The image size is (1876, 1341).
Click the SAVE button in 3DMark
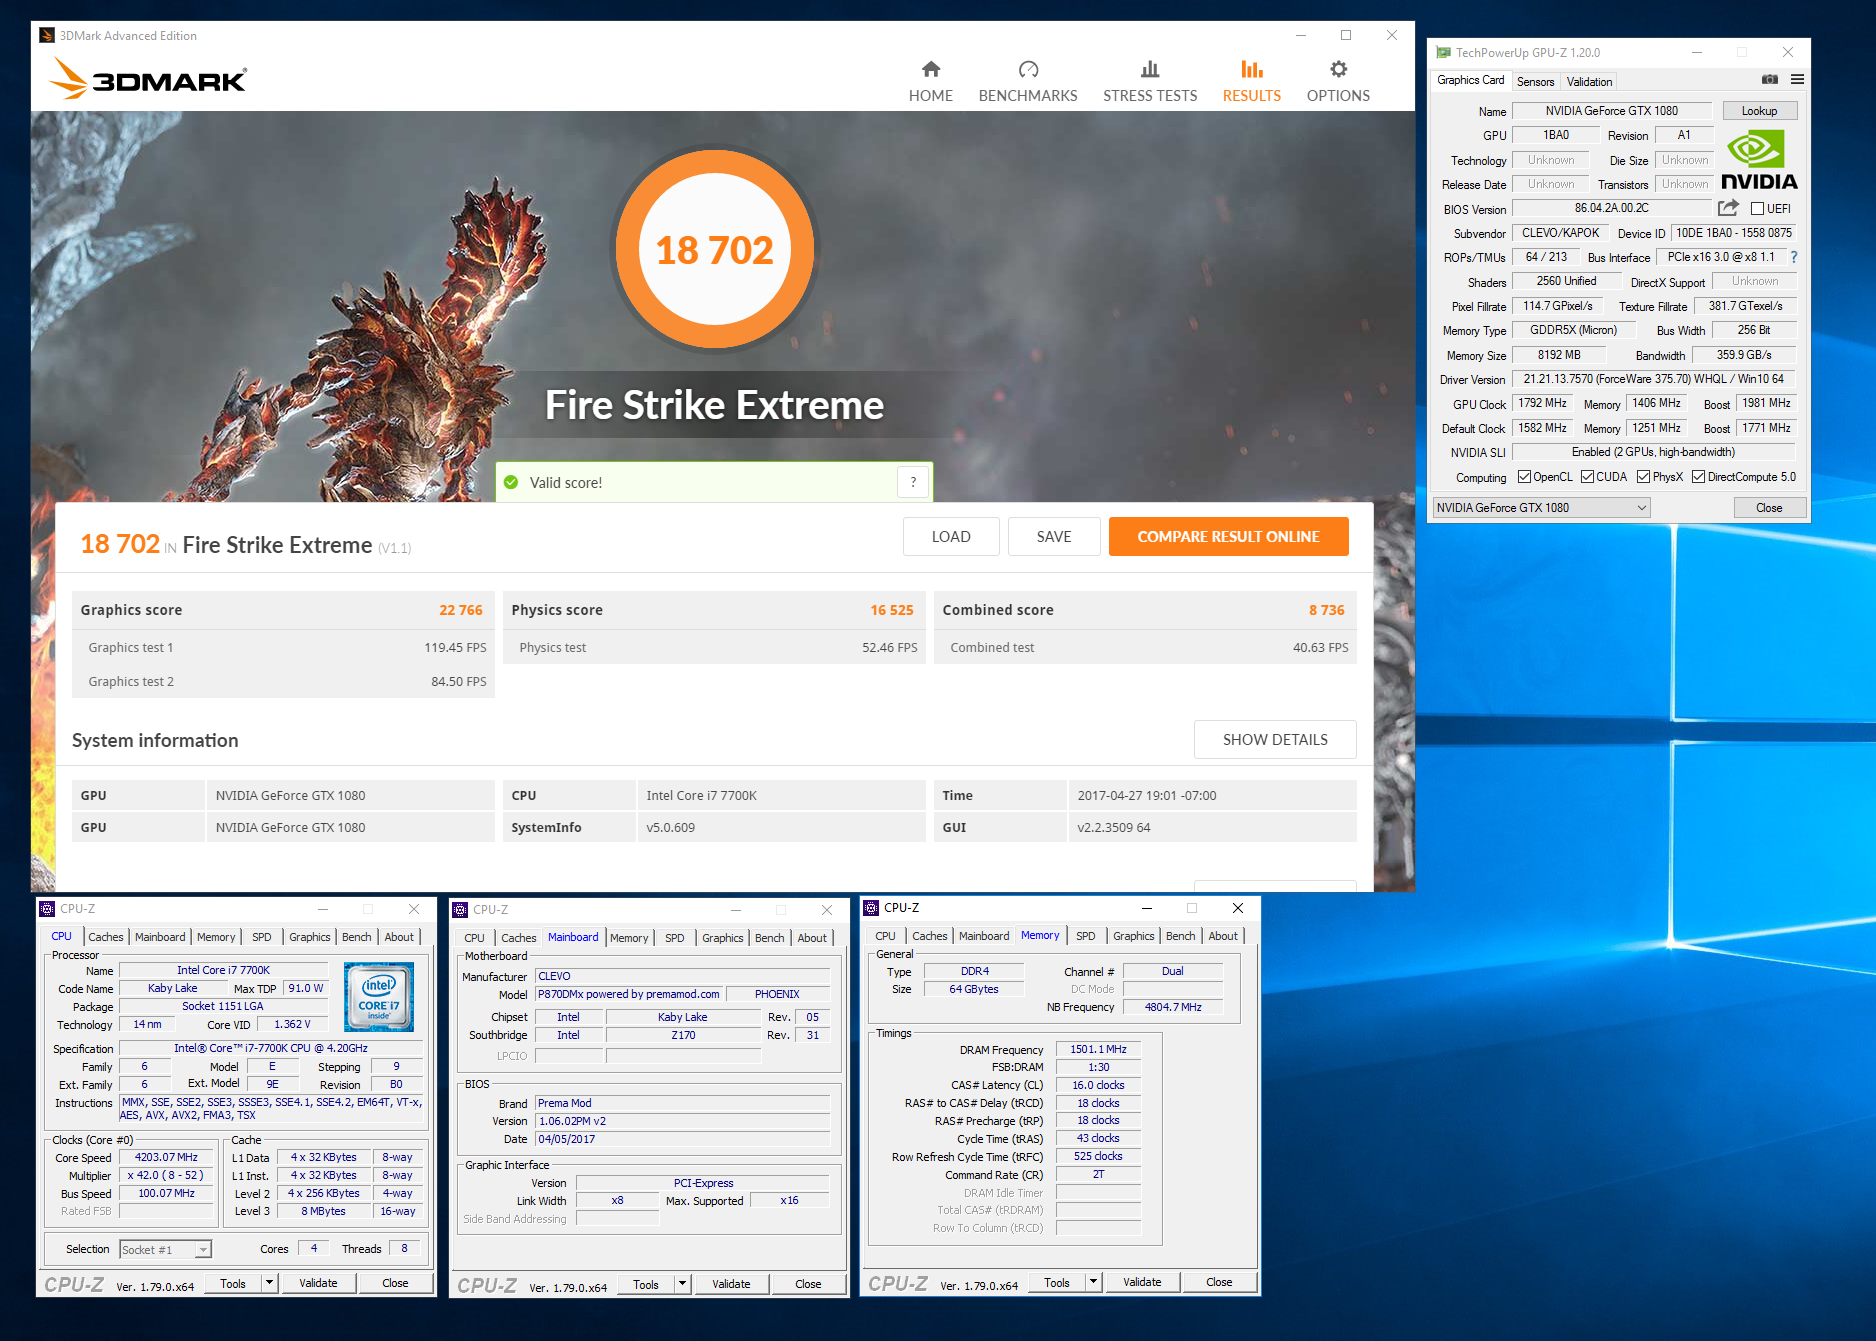pyautogui.click(x=1054, y=537)
